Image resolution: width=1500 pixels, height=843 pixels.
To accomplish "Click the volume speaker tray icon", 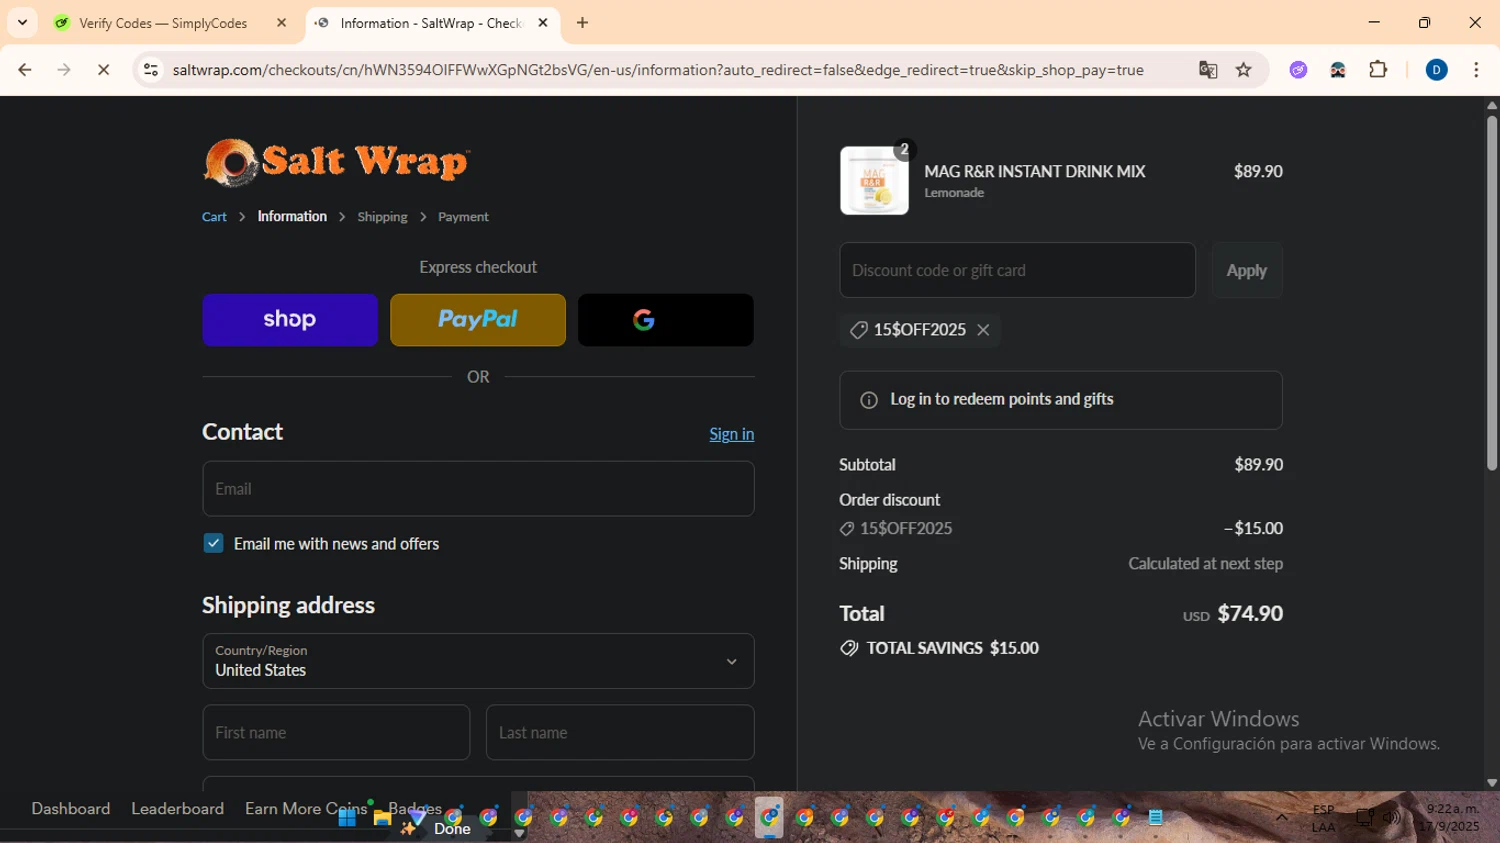I will pos(1391,818).
